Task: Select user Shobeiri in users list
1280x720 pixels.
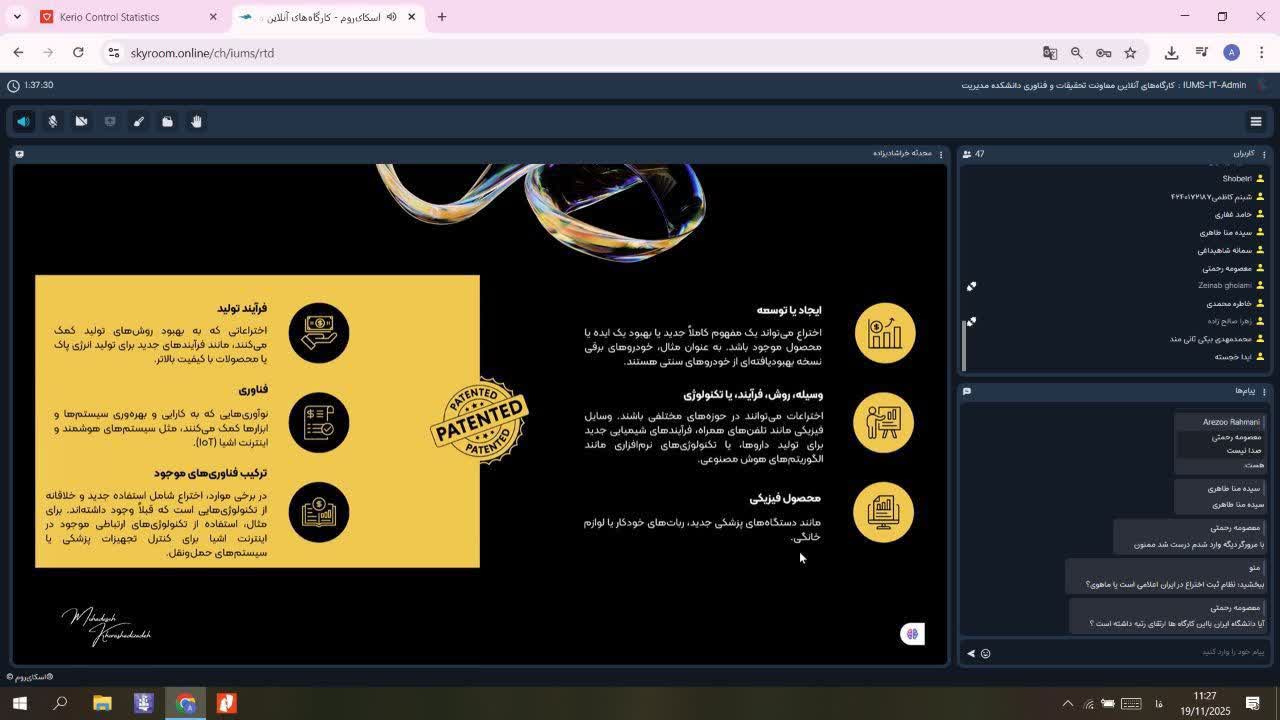Action: click(1236, 179)
